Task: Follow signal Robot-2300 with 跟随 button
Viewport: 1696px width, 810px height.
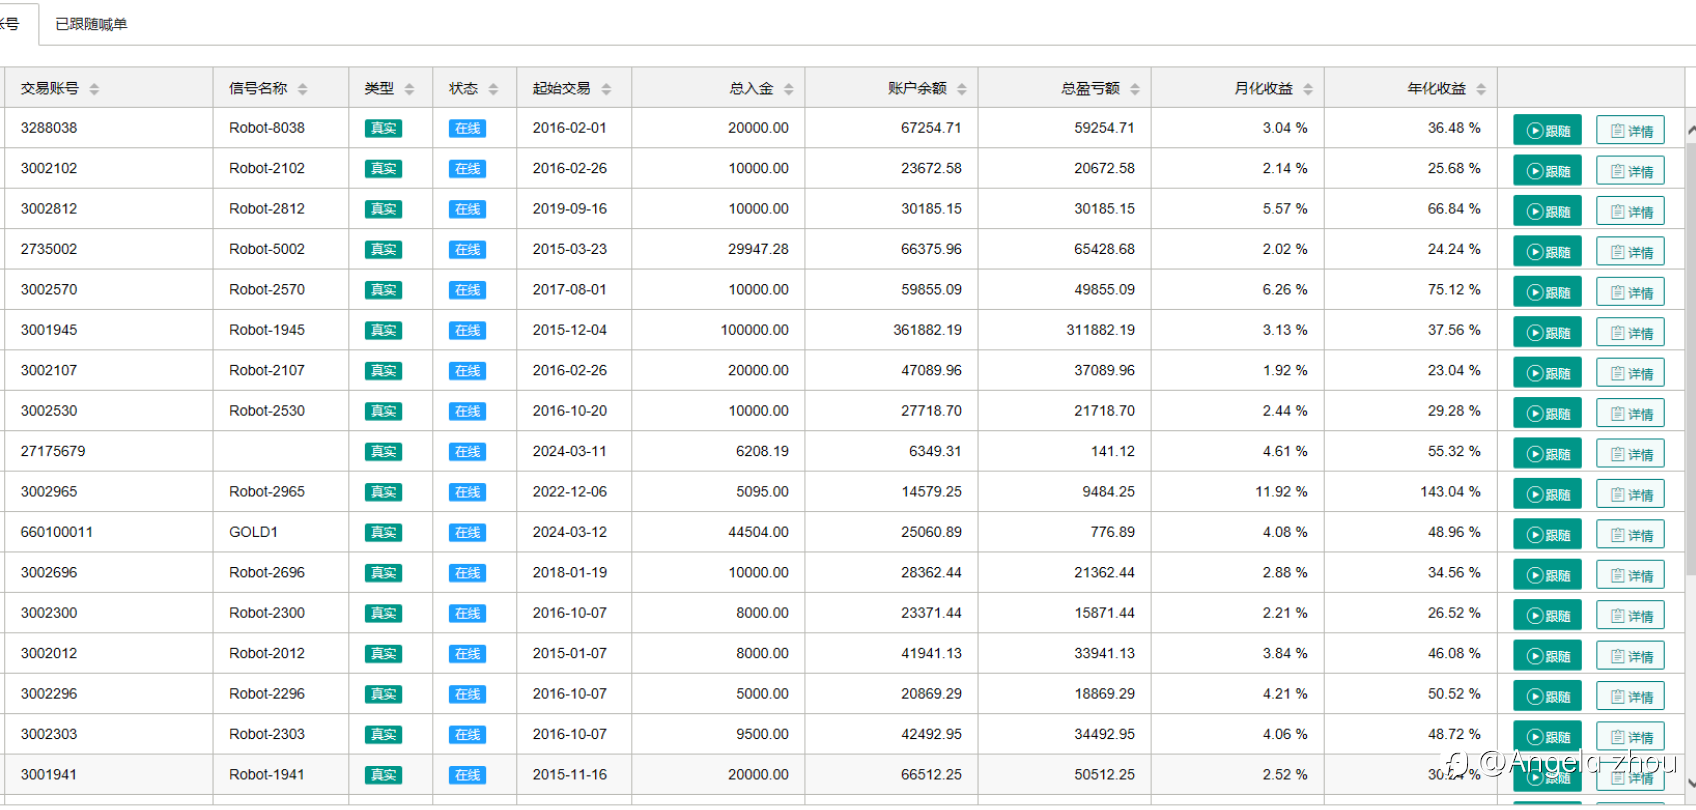Action: [x=1547, y=615]
